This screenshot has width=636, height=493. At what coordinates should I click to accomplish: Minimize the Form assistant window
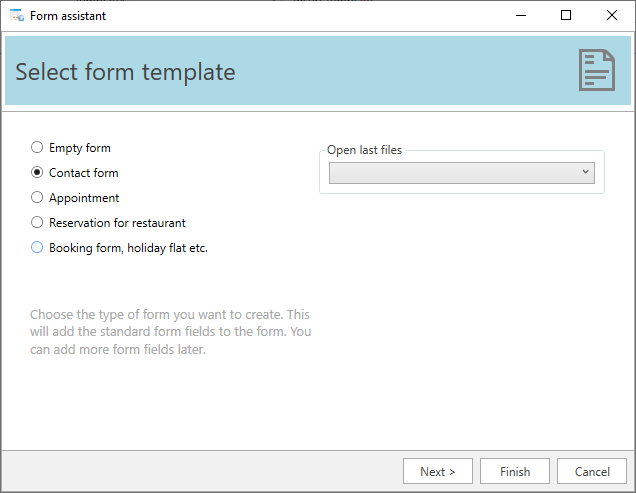[520, 15]
